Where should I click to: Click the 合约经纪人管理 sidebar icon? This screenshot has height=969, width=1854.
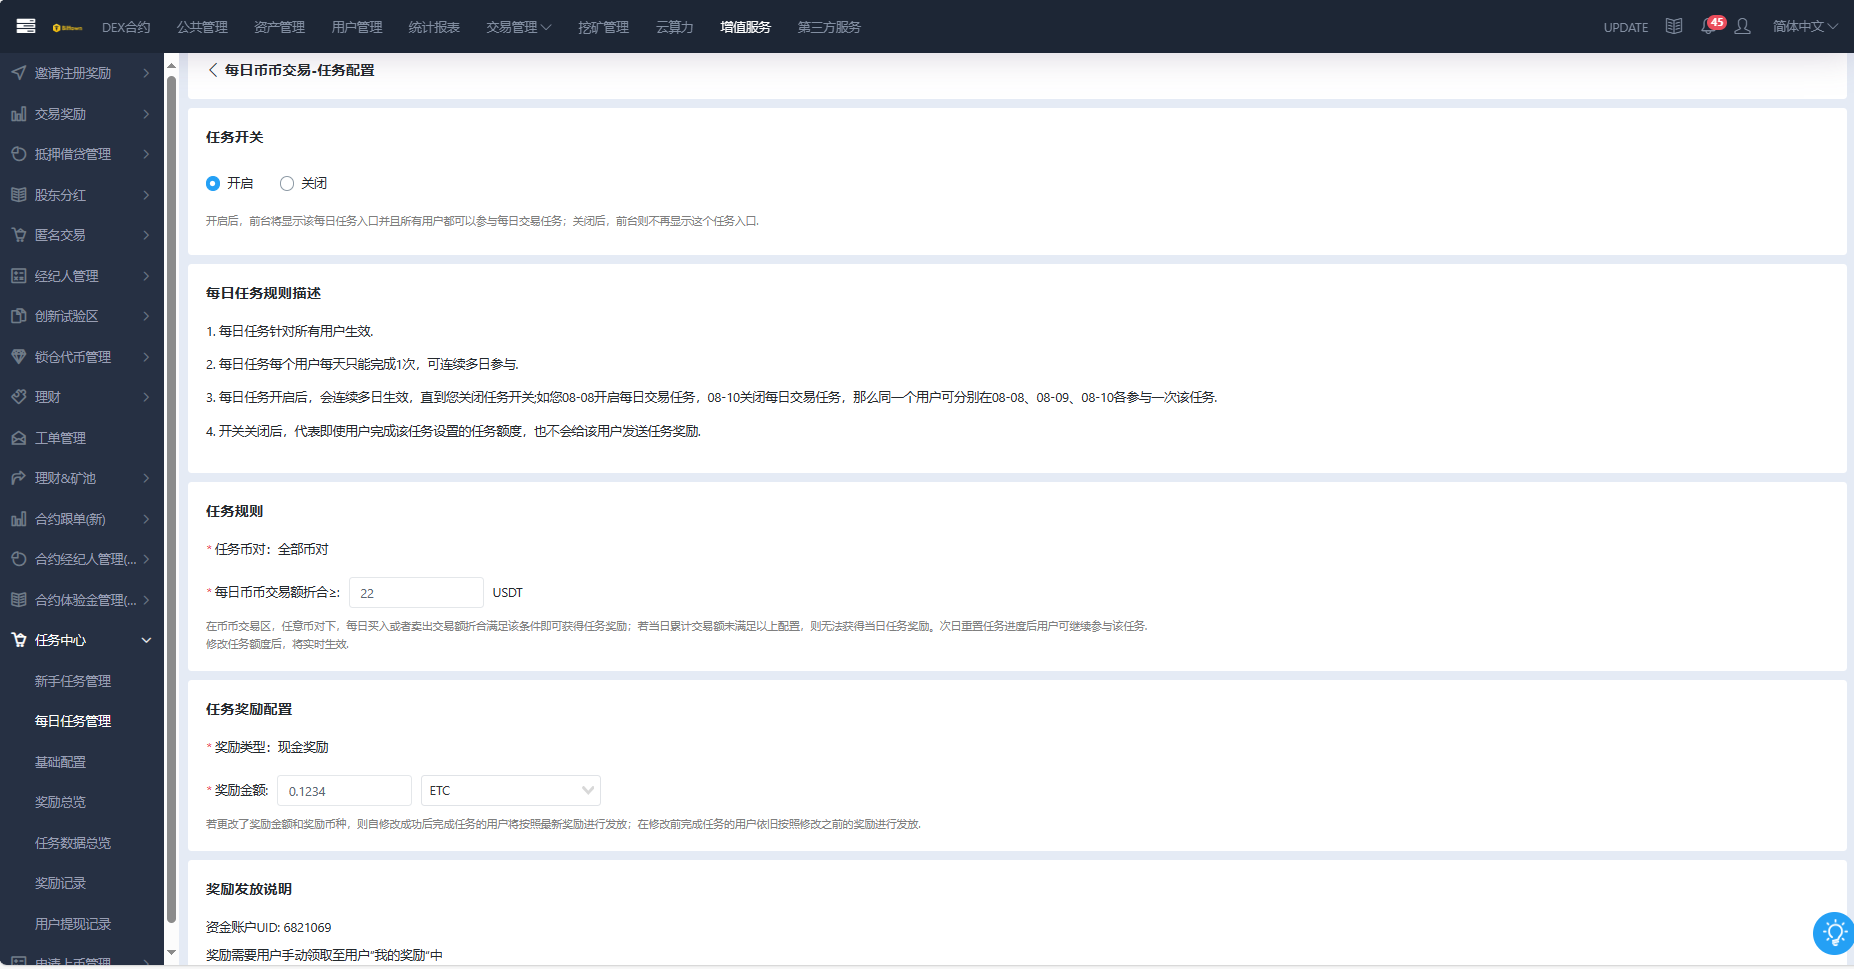19,558
